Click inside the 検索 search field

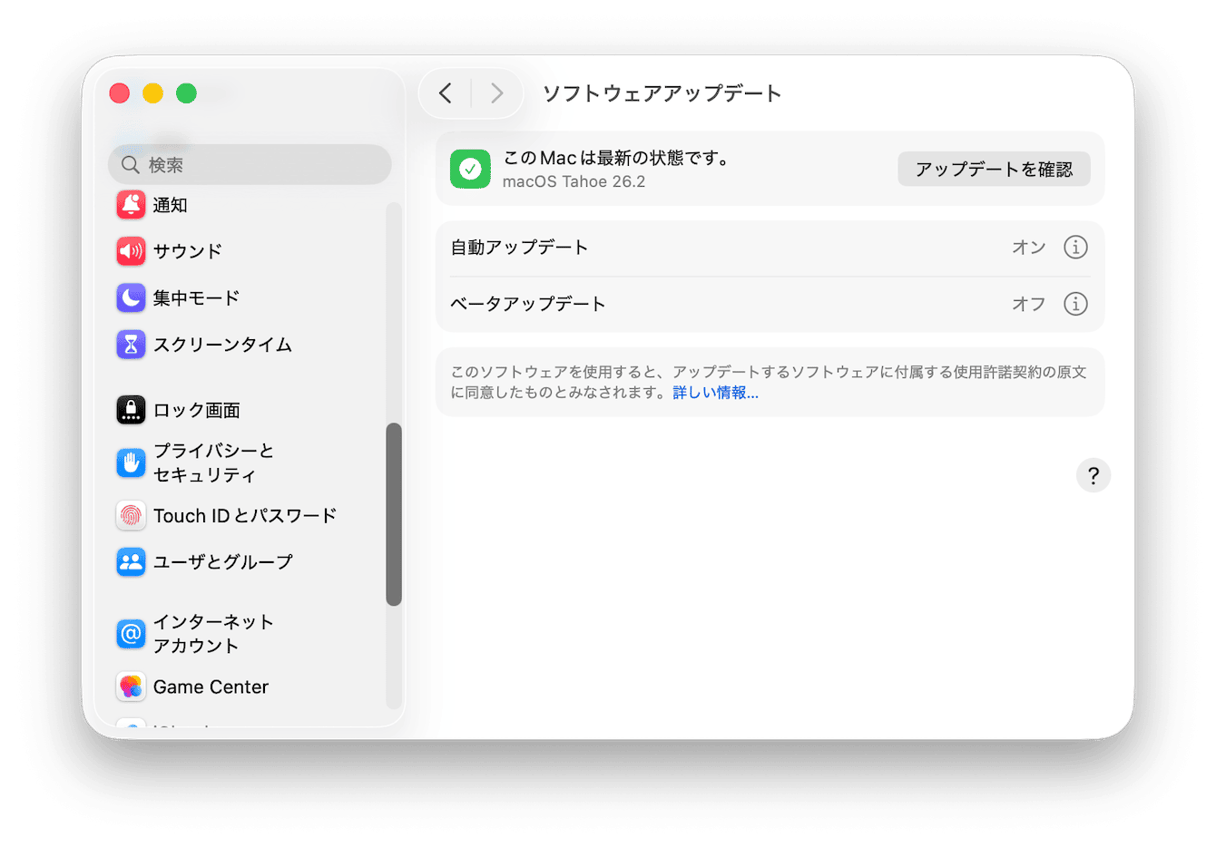[x=249, y=164]
